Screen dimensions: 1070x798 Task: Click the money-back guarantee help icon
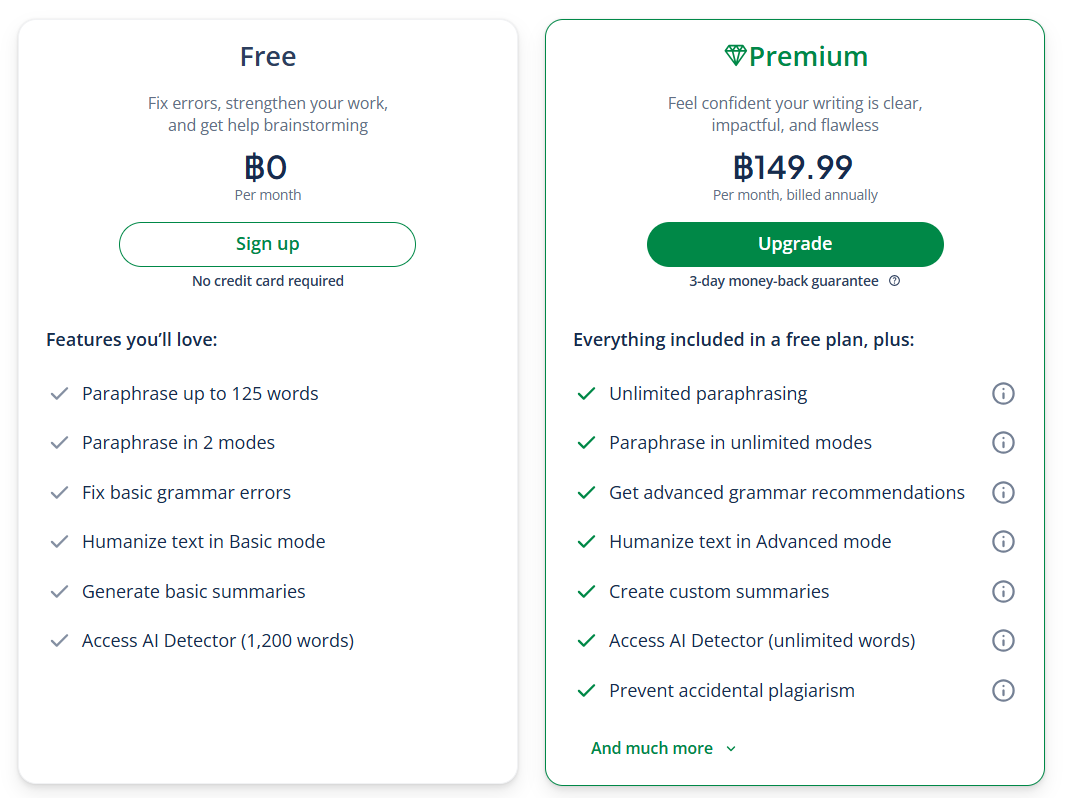[894, 281]
